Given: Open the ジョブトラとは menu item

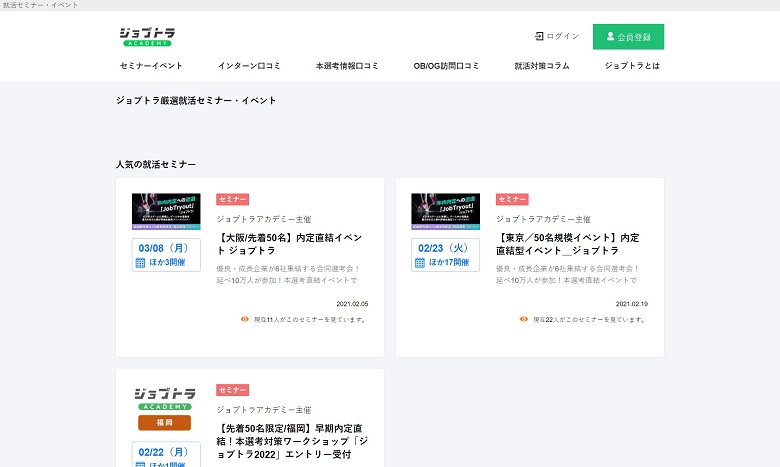Looking at the screenshot, I should (x=632, y=66).
